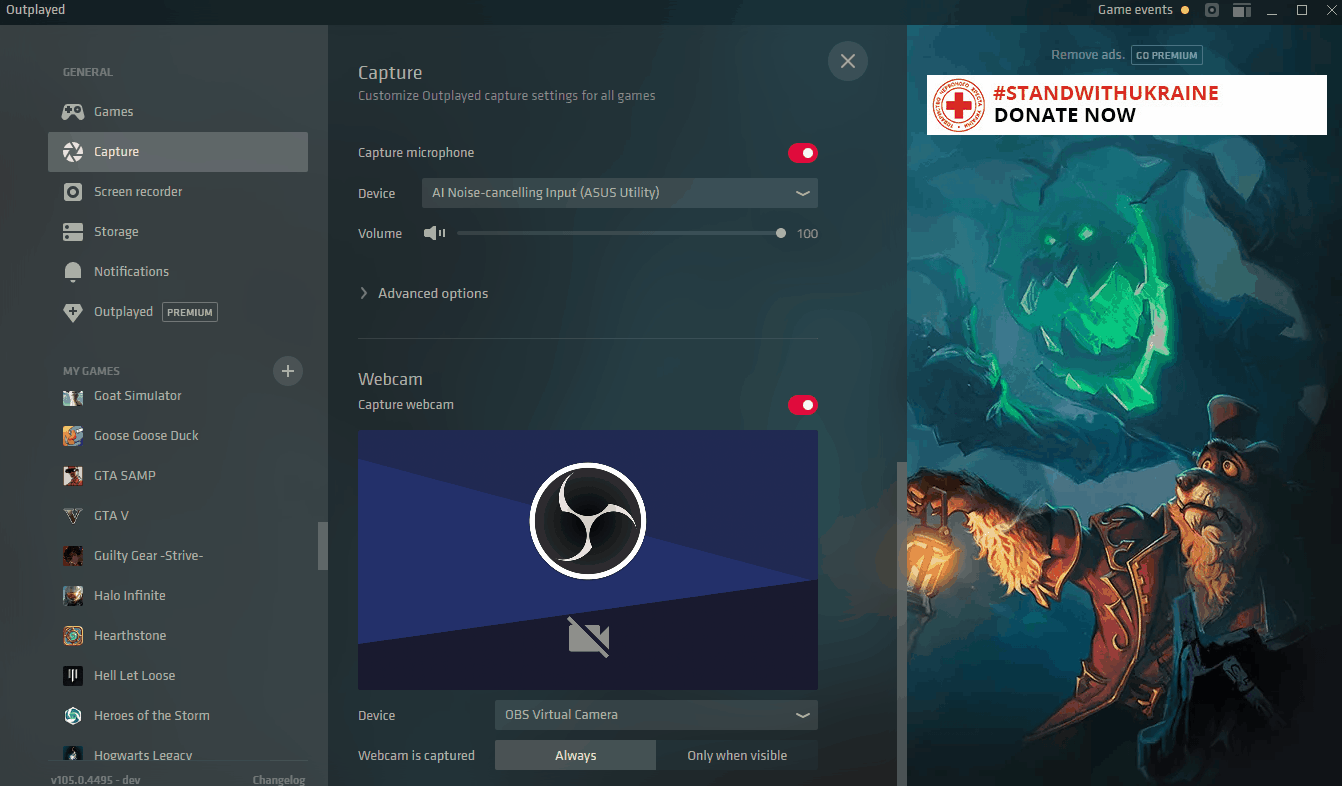Click the Red Cross logo in the ad banner
This screenshot has height=786, width=1342.
coord(958,105)
